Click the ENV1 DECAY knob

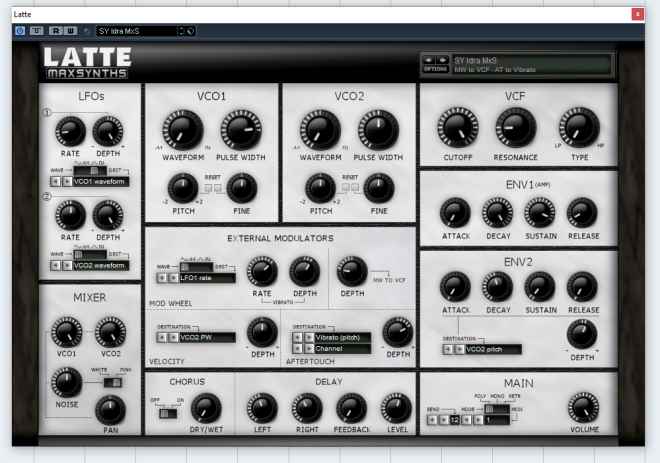coord(498,213)
